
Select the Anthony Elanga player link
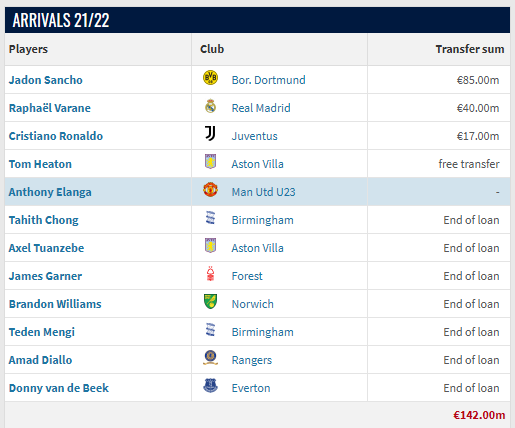click(50, 192)
